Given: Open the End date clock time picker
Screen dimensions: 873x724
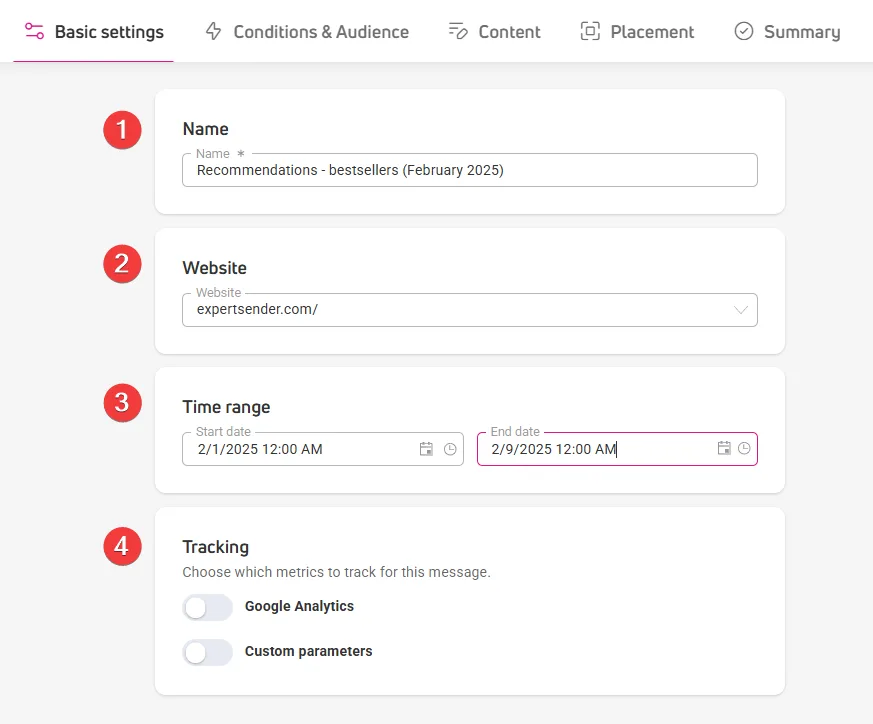Looking at the screenshot, I should point(744,448).
